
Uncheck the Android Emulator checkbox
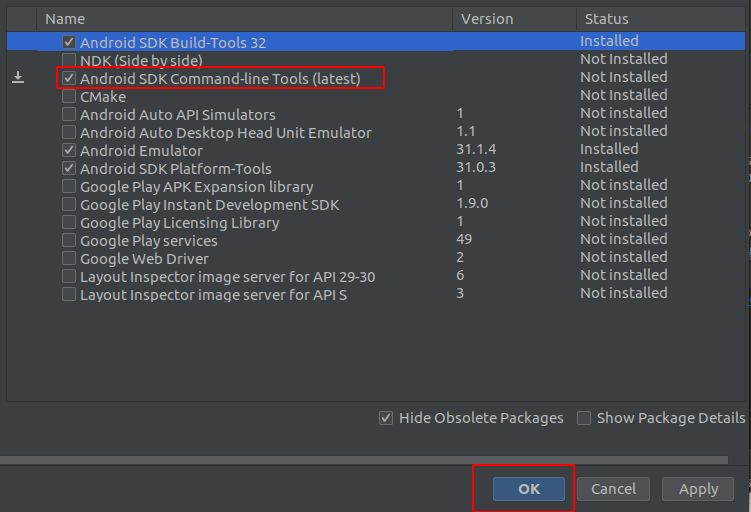click(x=69, y=150)
